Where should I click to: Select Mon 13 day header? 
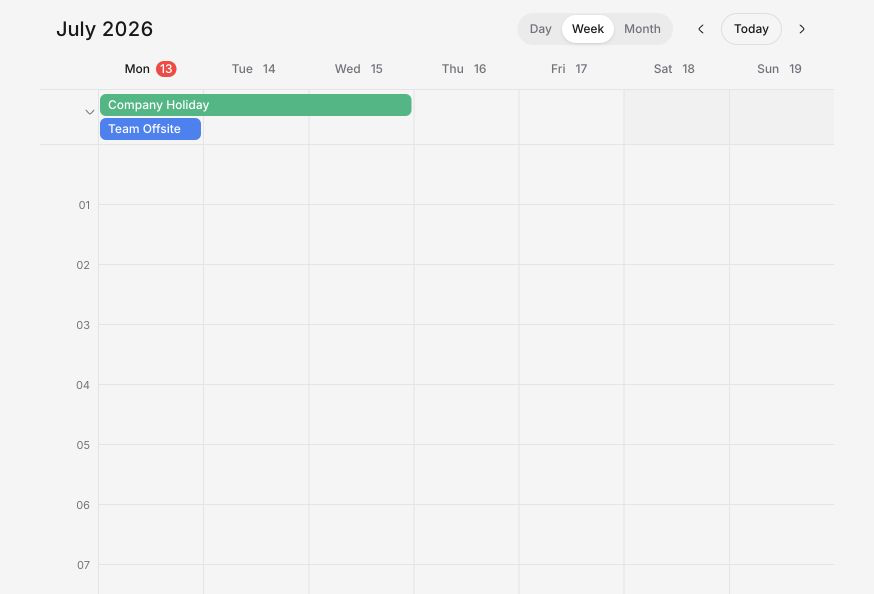[150, 69]
